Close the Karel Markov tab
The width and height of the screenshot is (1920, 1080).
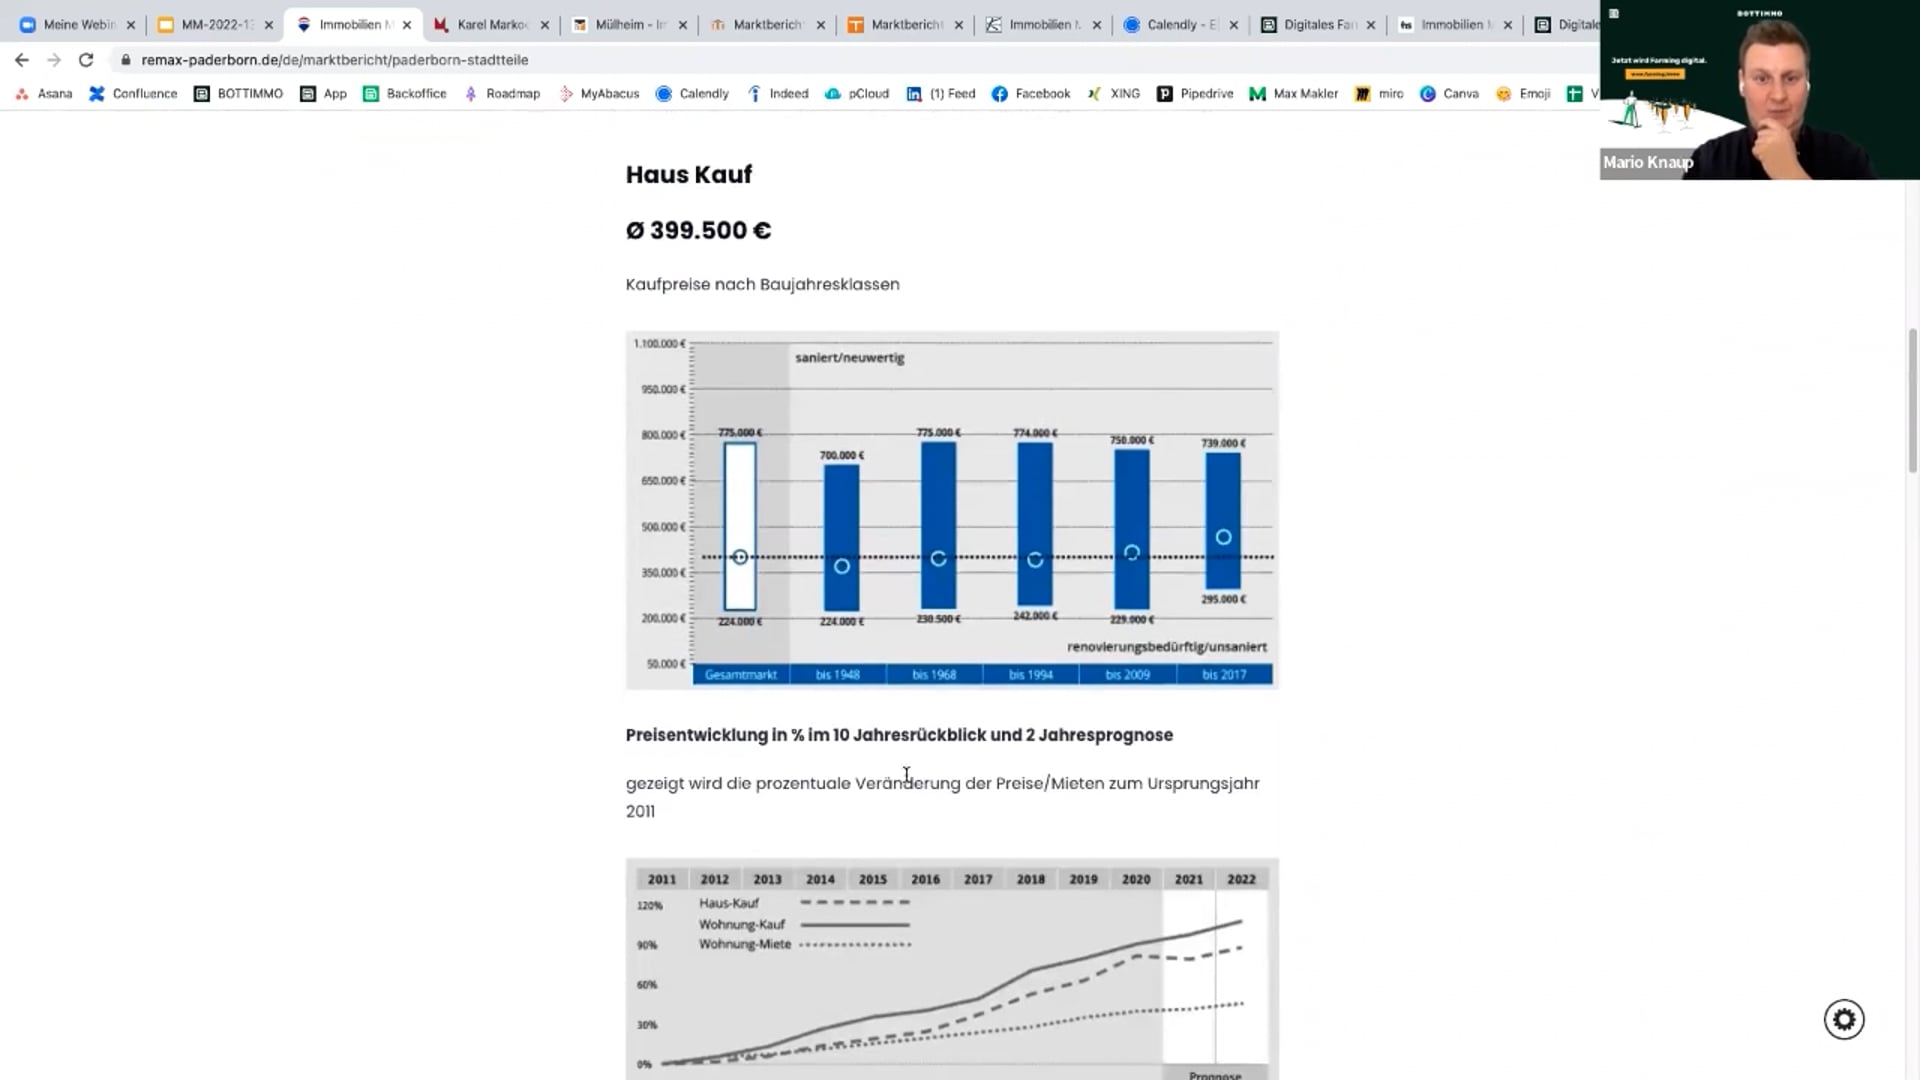click(545, 25)
